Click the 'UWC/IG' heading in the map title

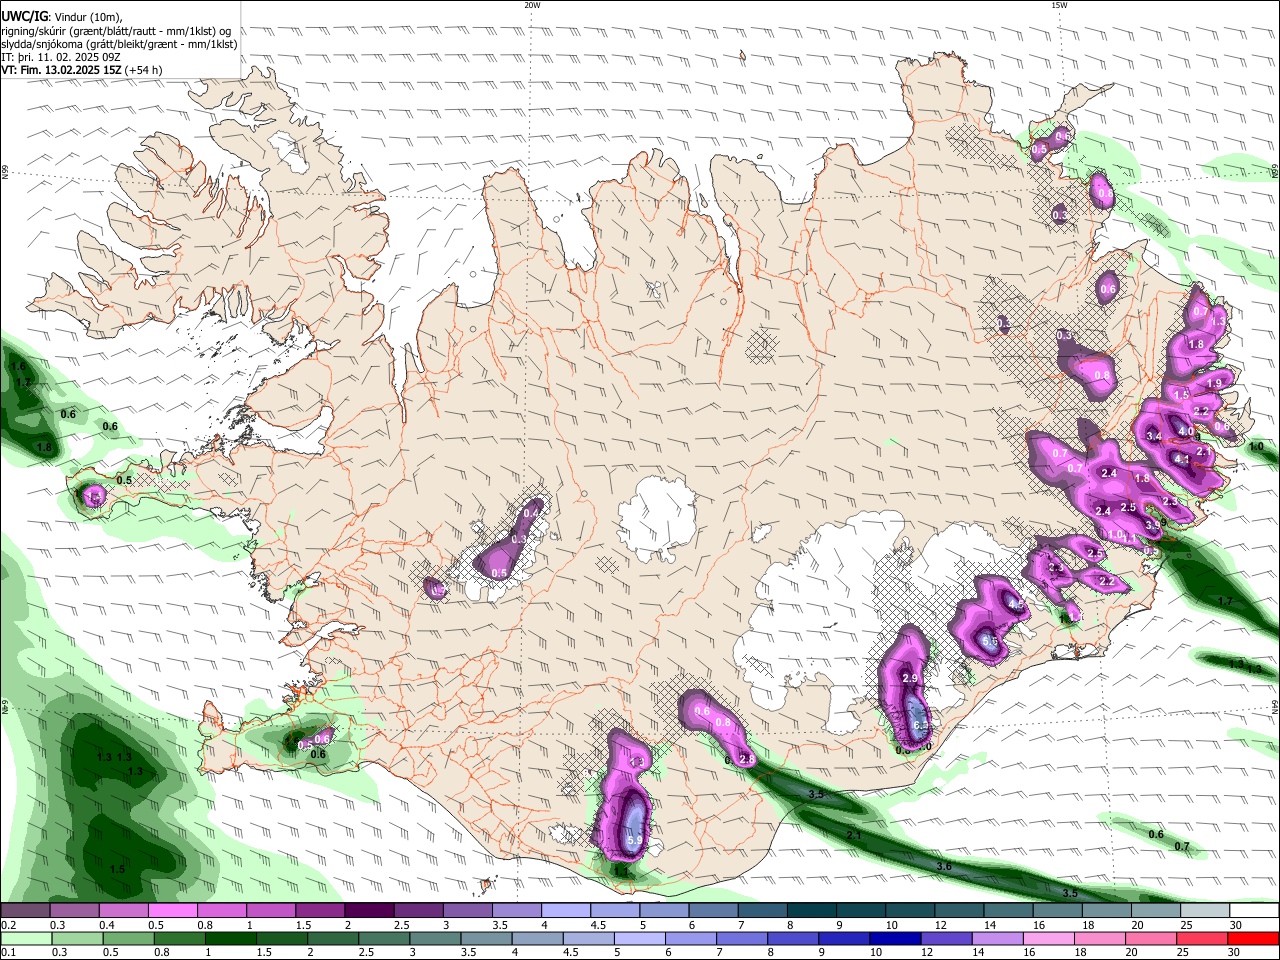coord(23,17)
